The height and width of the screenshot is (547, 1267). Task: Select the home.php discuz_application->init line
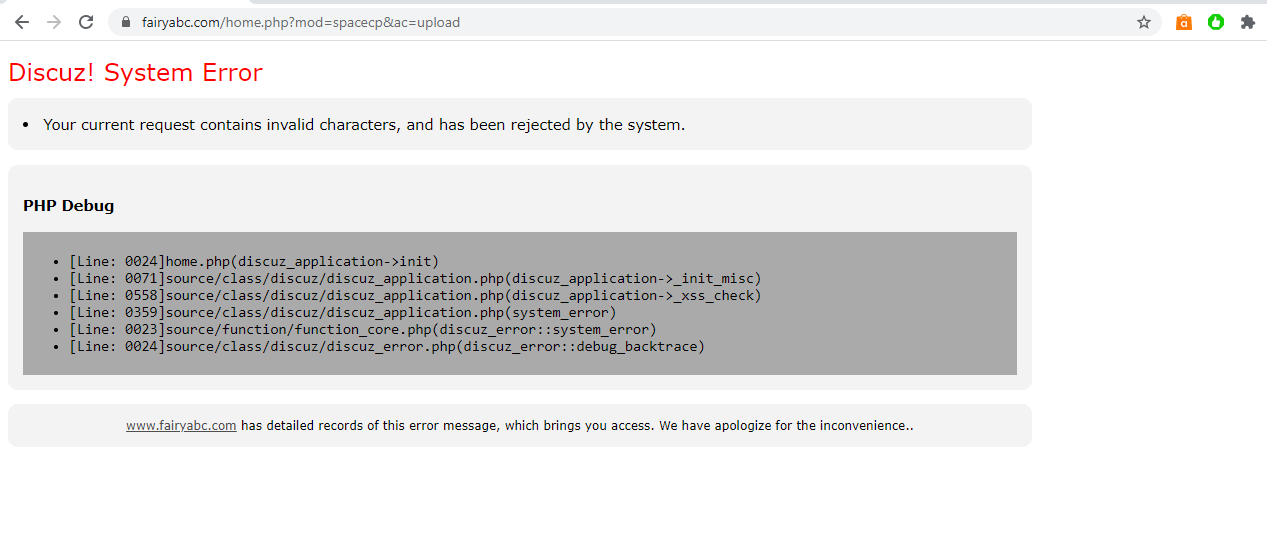(x=254, y=262)
